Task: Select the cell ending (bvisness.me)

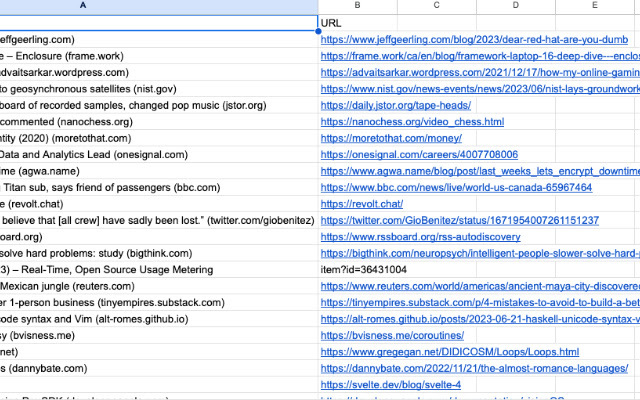Action: [x=159, y=336]
